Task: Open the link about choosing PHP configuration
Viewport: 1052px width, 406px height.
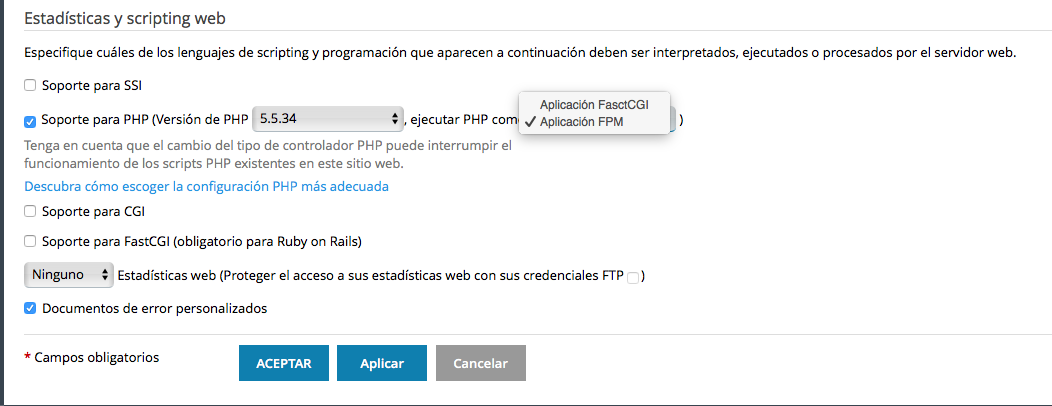Action: pos(206,186)
